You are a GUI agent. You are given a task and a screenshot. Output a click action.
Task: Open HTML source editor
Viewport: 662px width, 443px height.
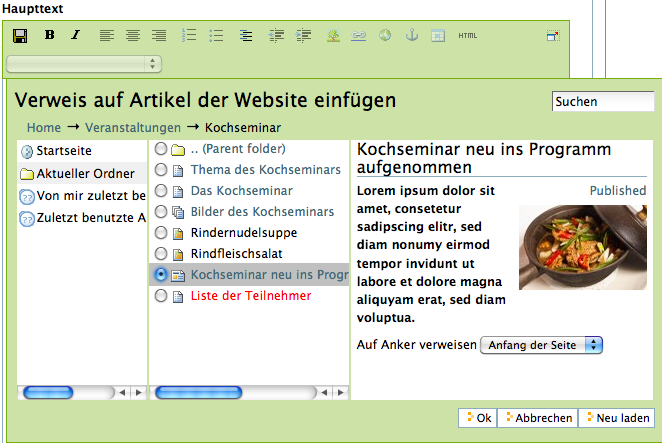[468, 36]
